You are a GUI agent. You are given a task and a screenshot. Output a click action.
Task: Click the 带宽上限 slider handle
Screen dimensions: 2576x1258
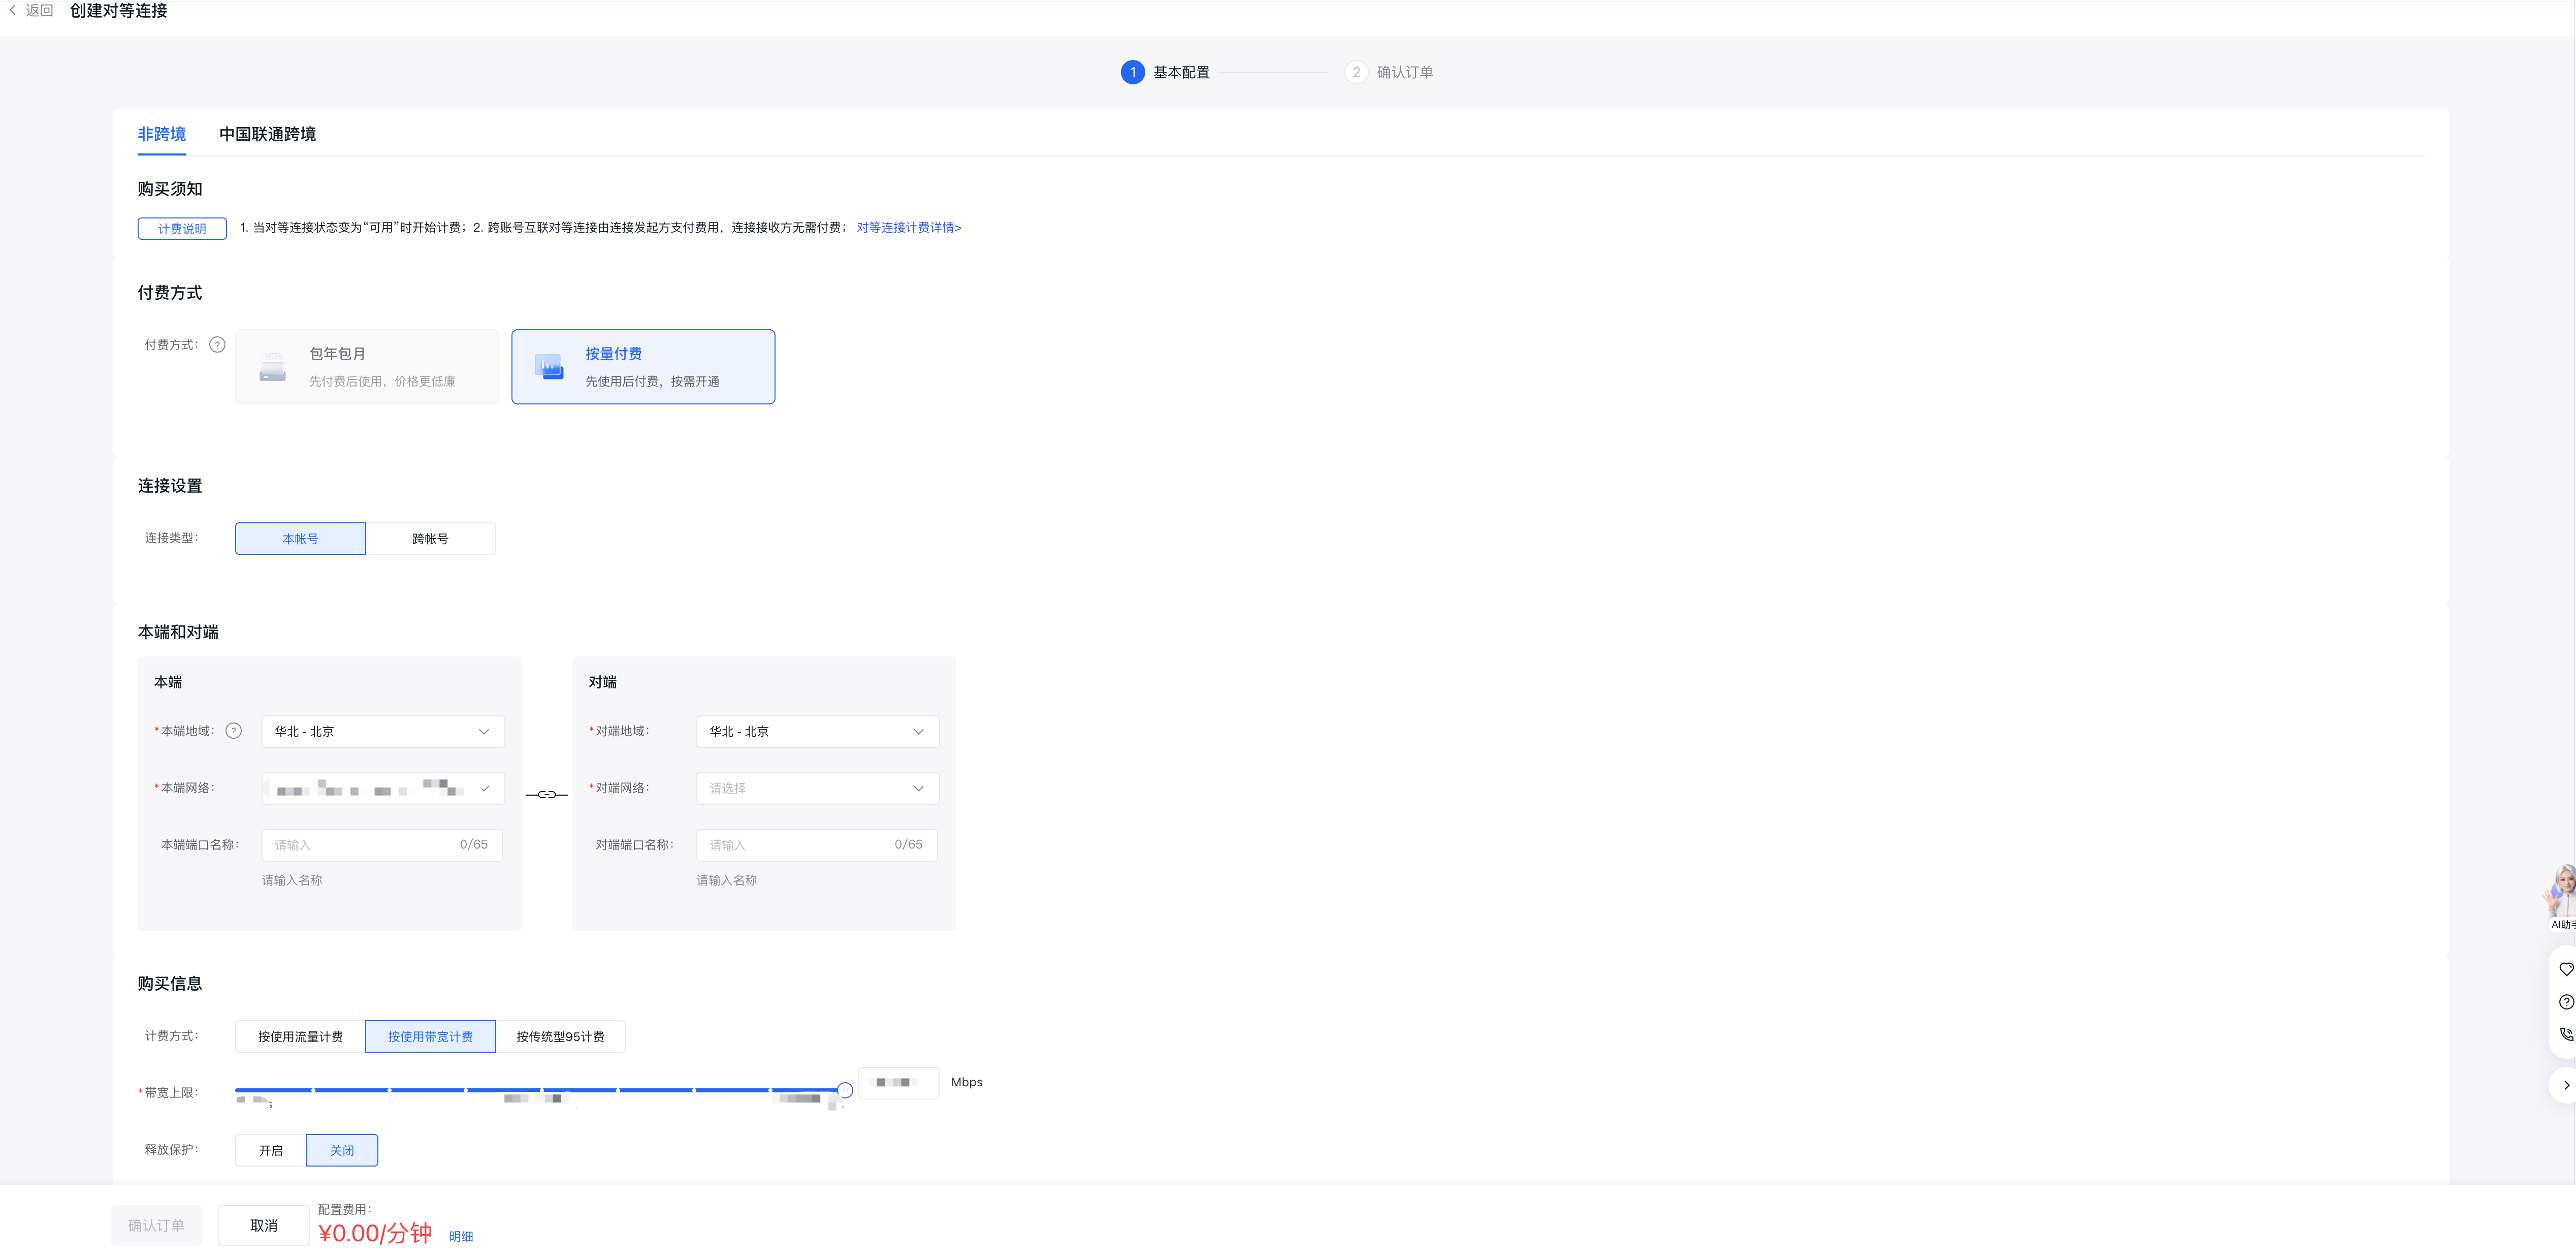[845, 1090]
